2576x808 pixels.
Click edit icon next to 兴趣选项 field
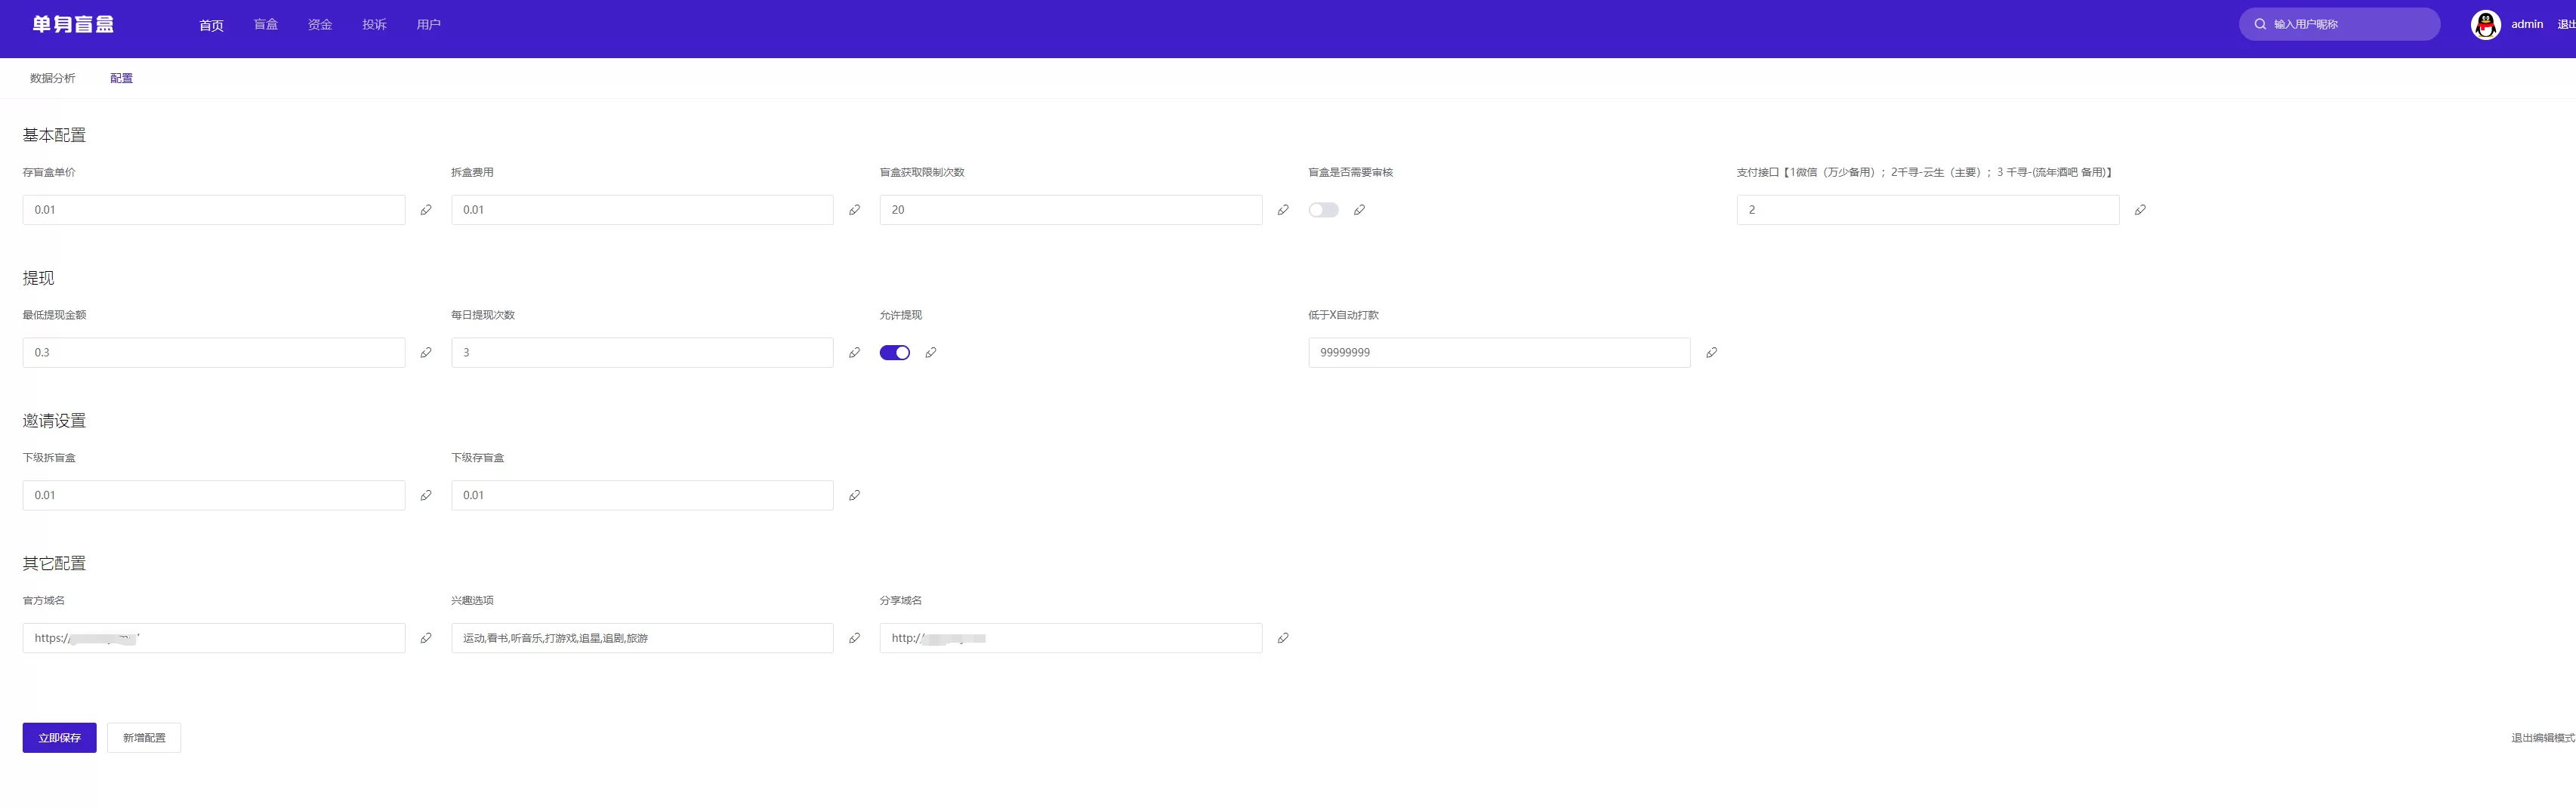(x=854, y=638)
